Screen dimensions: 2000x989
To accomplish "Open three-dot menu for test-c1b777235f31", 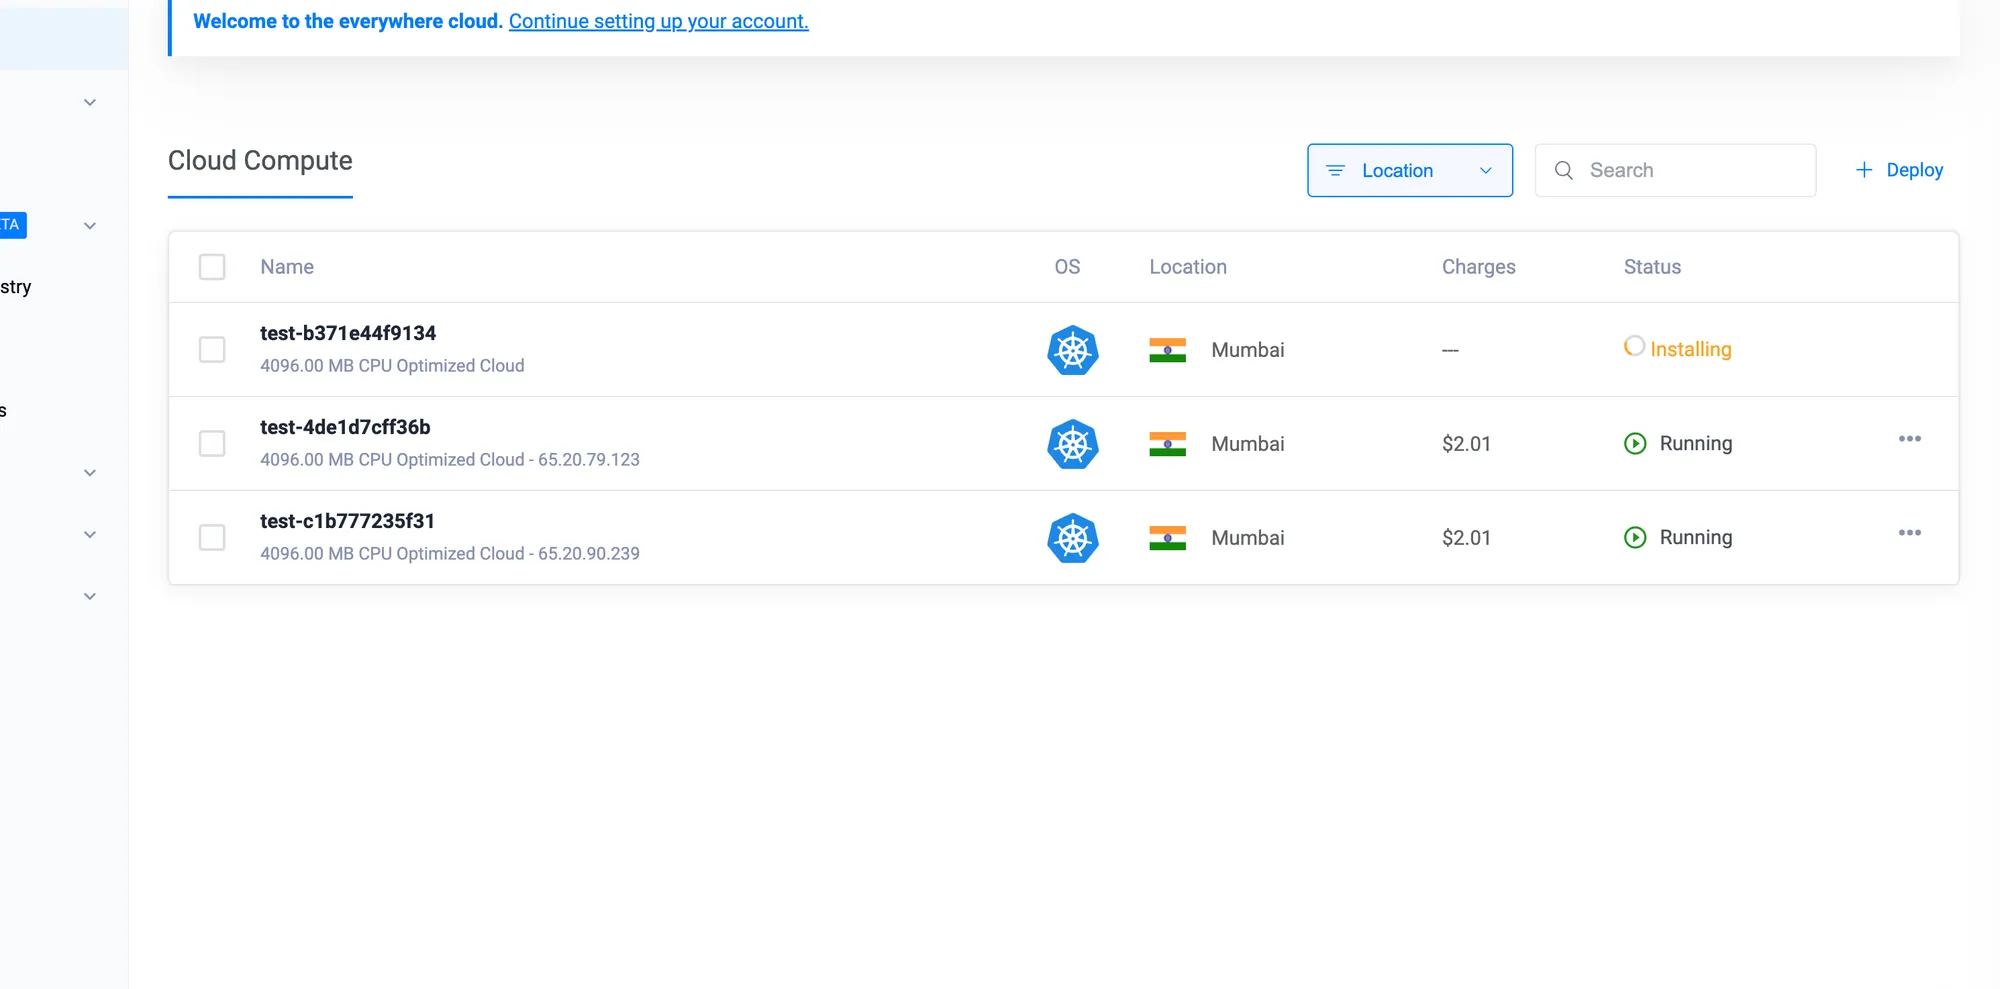I will point(1909,533).
